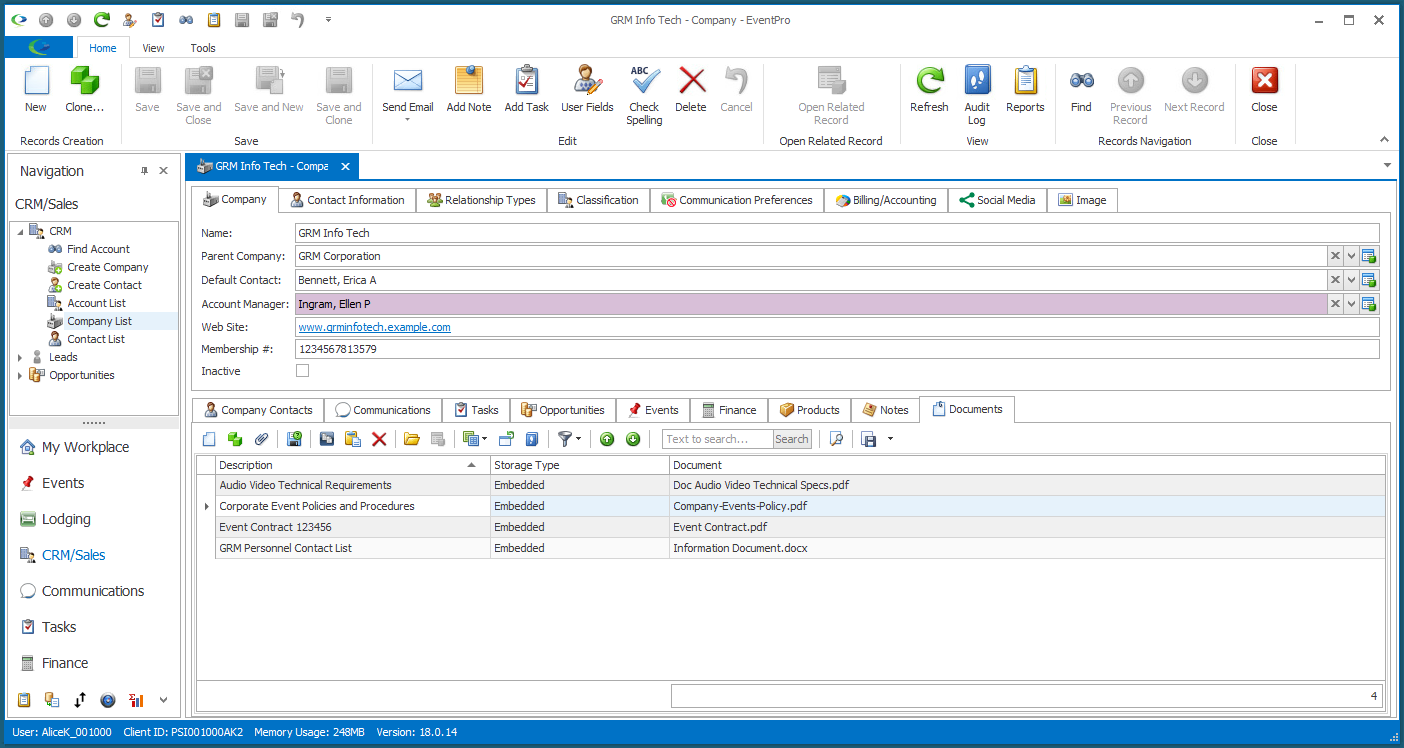Image resolution: width=1404 pixels, height=748 pixels.
Task: Click the Search button in Documents toolbar
Action: point(792,439)
